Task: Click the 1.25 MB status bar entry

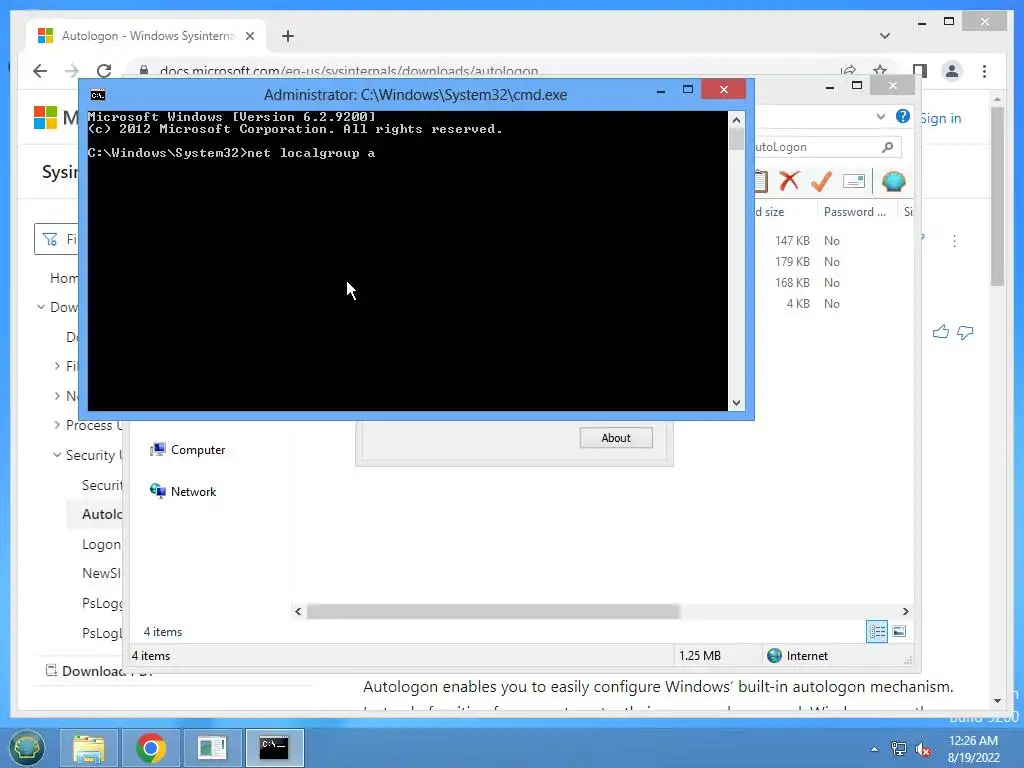Action: (x=700, y=656)
